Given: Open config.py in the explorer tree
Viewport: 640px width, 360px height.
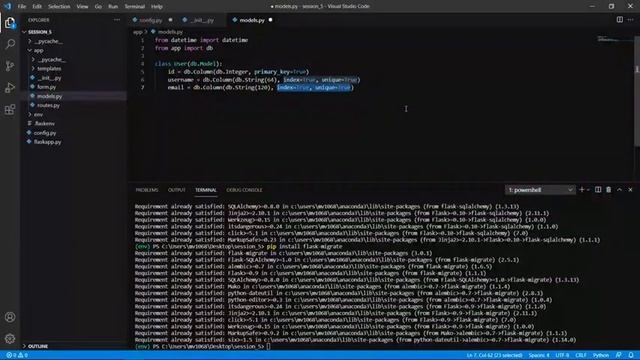Looking at the screenshot, I should point(45,133).
